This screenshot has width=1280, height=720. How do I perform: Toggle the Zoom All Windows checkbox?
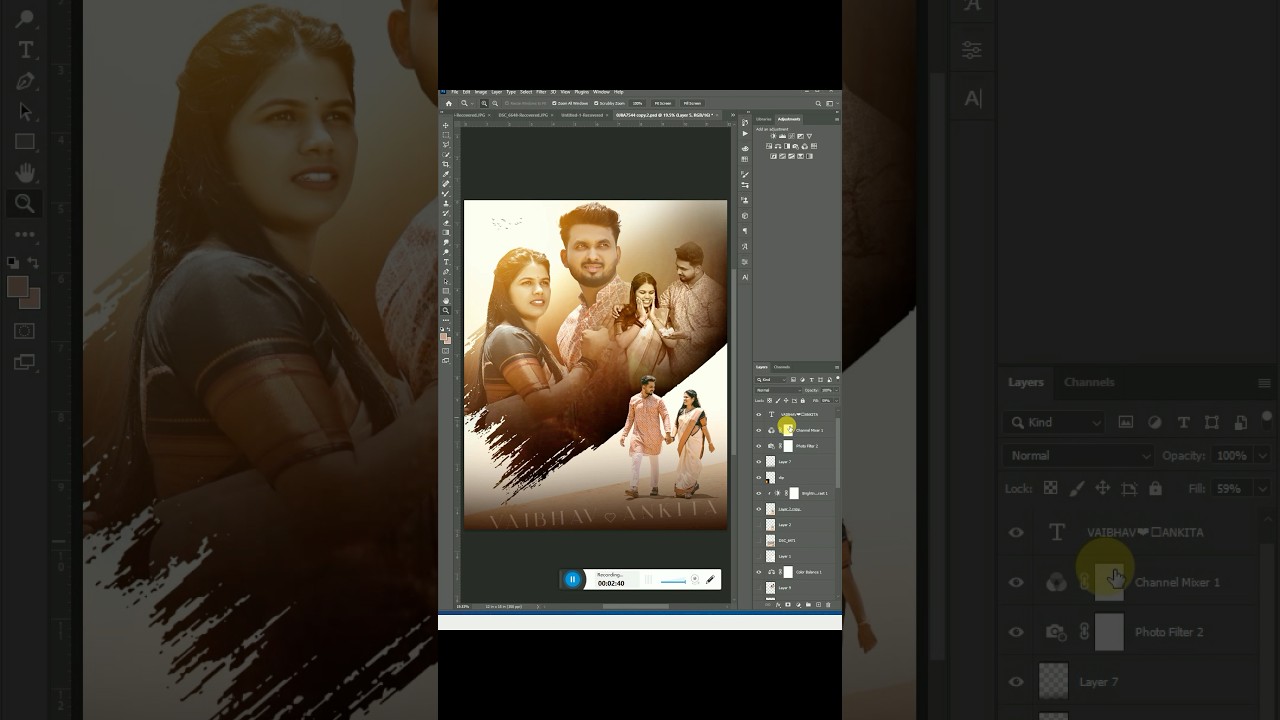tap(554, 103)
